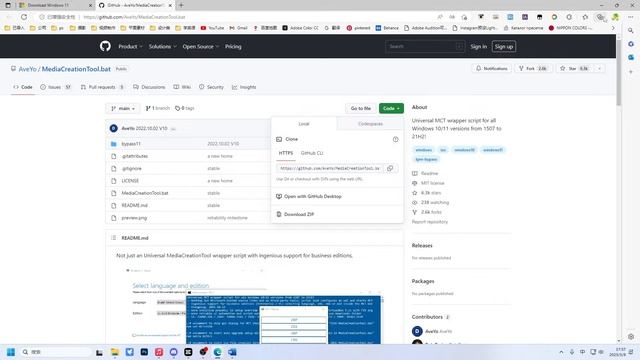Open the .gitignore file
640x360 pixels.
coord(131,168)
